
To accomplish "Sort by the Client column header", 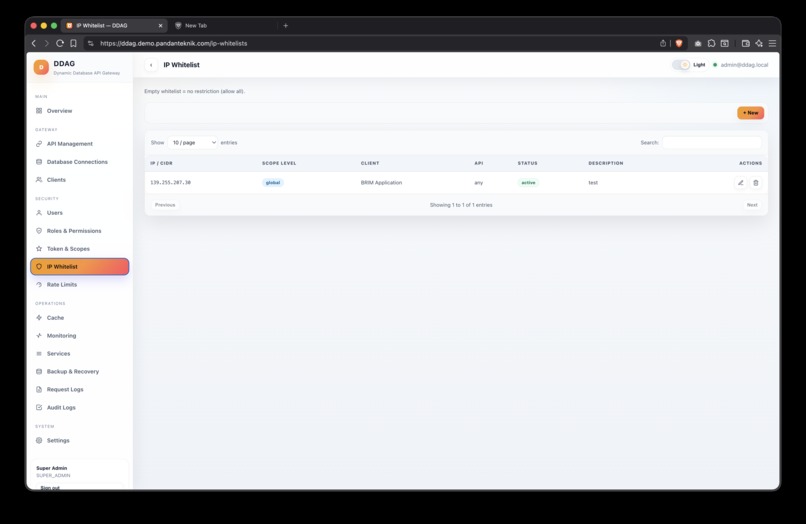I will coord(370,163).
